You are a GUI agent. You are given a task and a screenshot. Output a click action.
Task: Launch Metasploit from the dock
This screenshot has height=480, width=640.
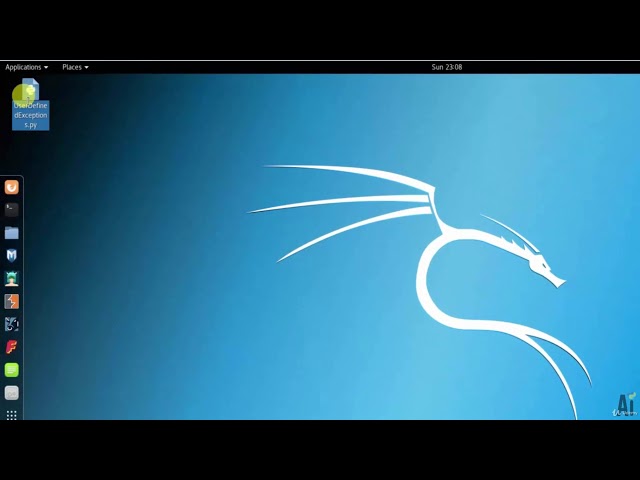(x=11, y=256)
